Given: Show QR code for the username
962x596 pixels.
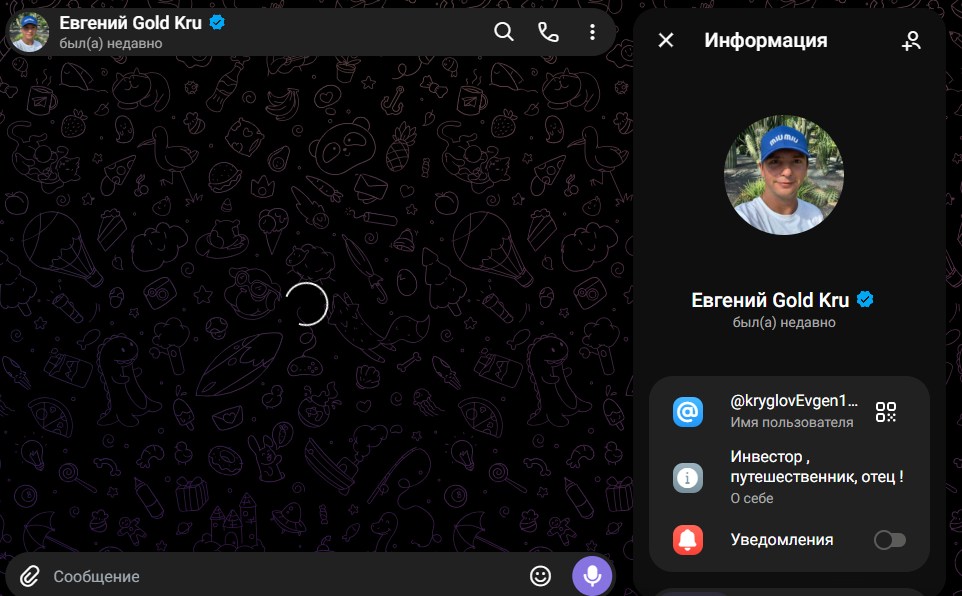Looking at the screenshot, I should pyautogui.click(x=886, y=412).
